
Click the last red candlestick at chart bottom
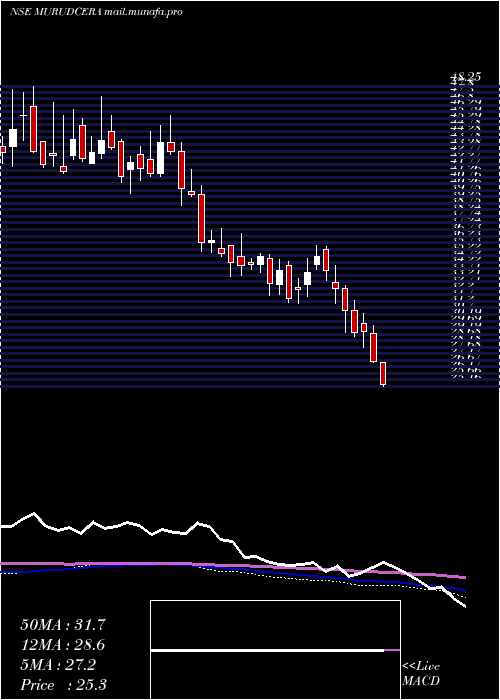coord(383,374)
